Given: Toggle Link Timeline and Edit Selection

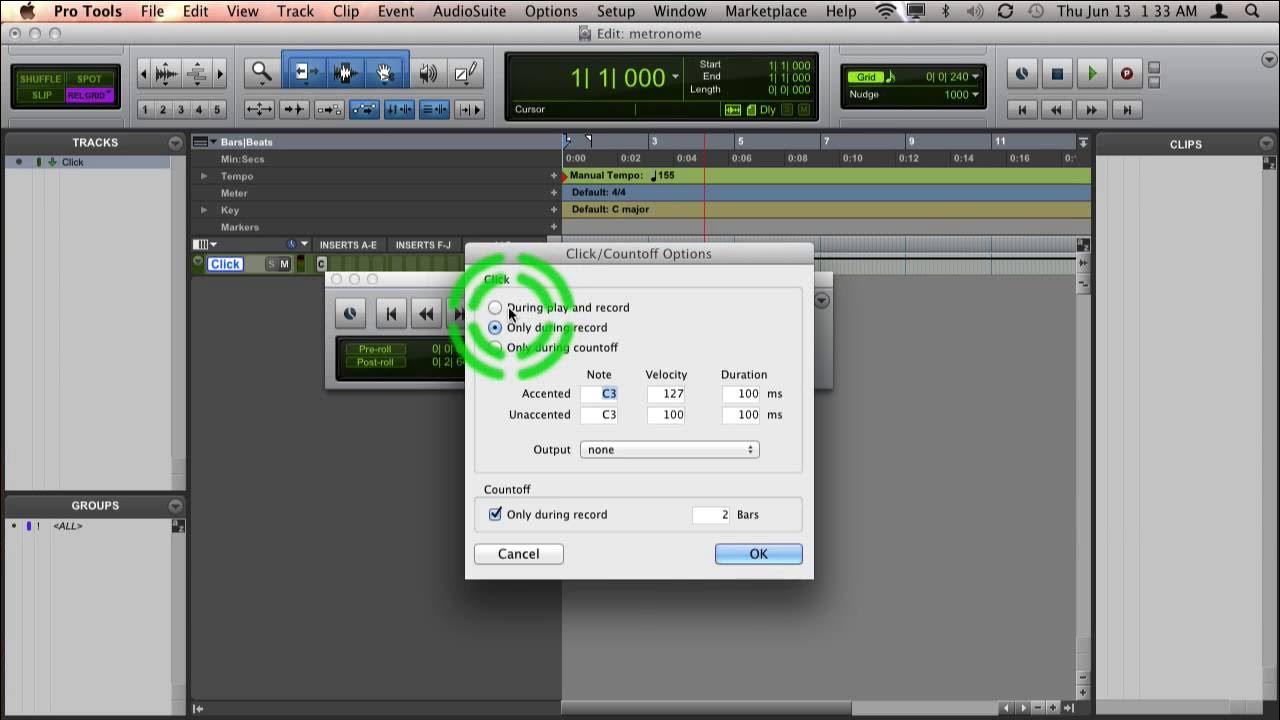Looking at the screenshot, I should 399,110.
